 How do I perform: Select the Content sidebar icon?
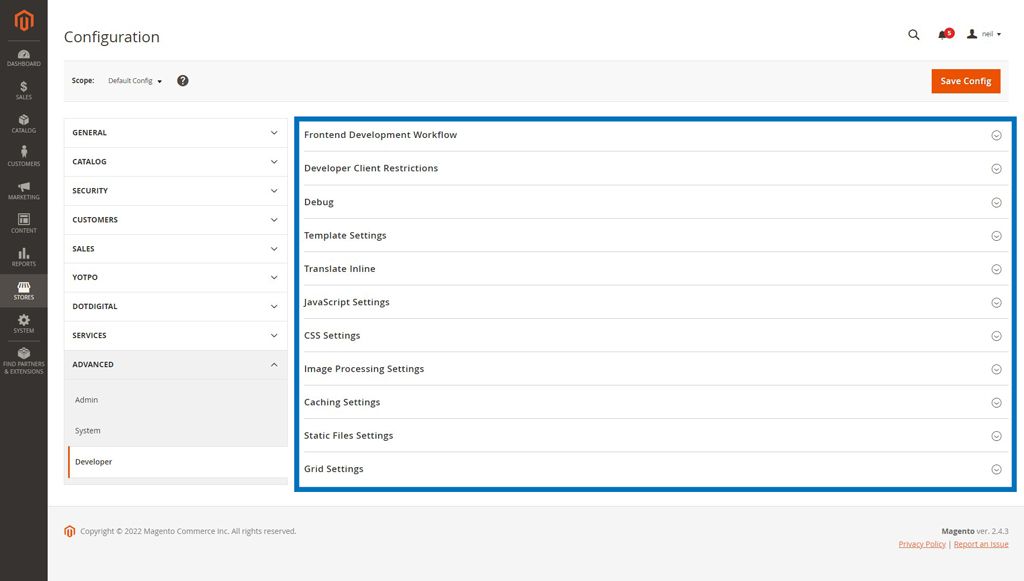pos(23,223)
